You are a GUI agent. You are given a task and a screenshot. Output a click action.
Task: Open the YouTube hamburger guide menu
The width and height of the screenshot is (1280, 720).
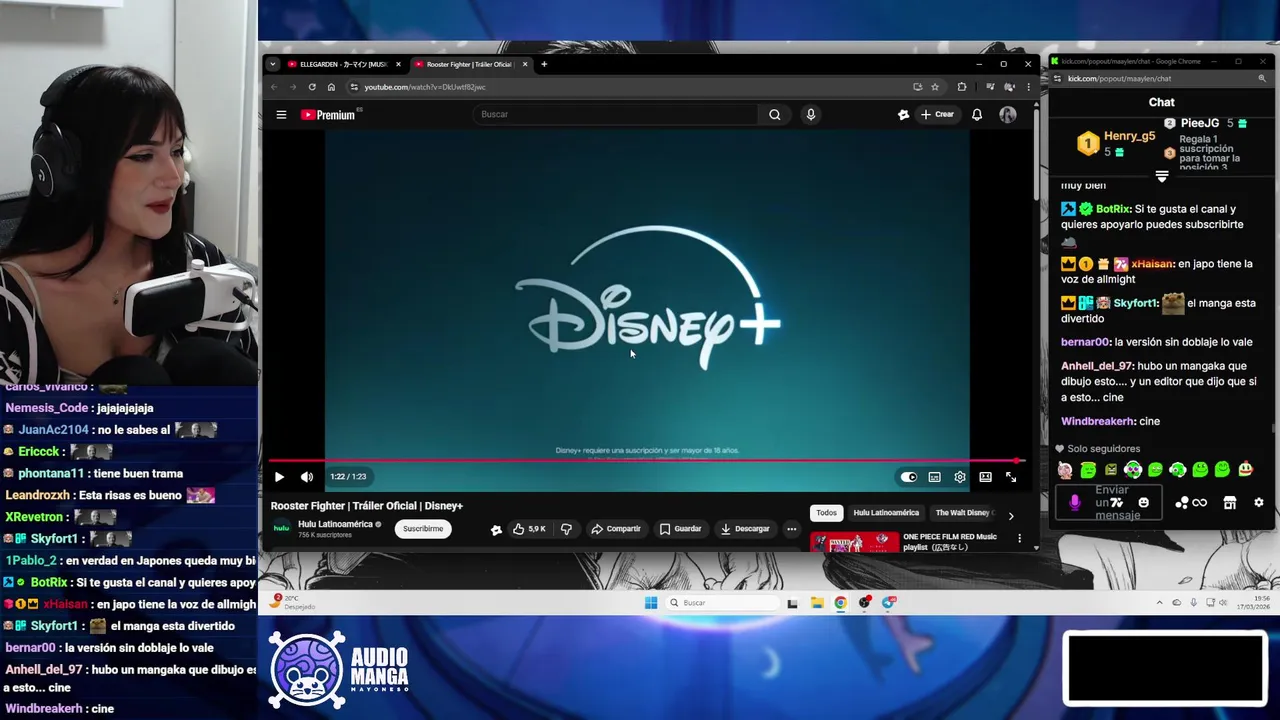tap(281, 114)
